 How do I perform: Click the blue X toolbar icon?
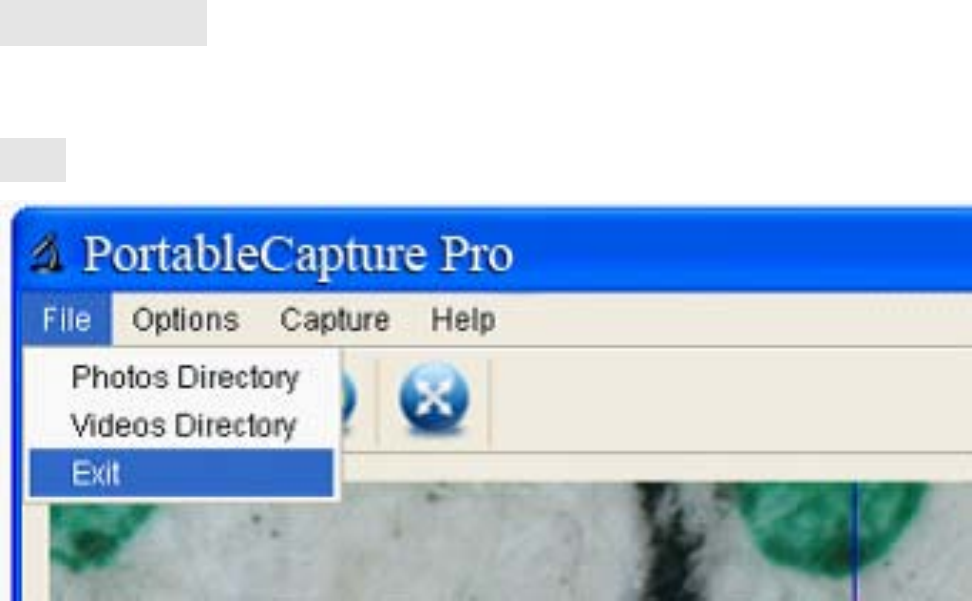(x=434, y=397)
